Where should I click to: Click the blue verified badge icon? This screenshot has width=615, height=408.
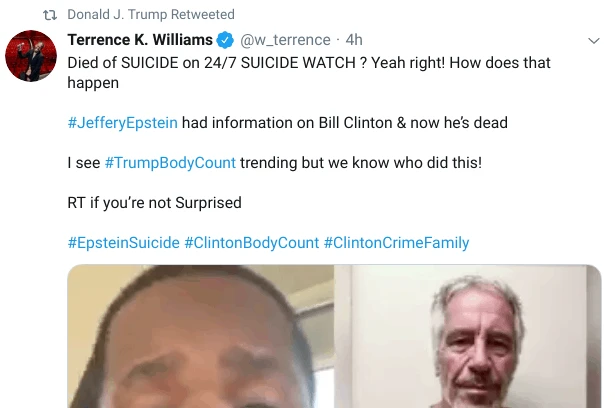(x=226, y=40)
